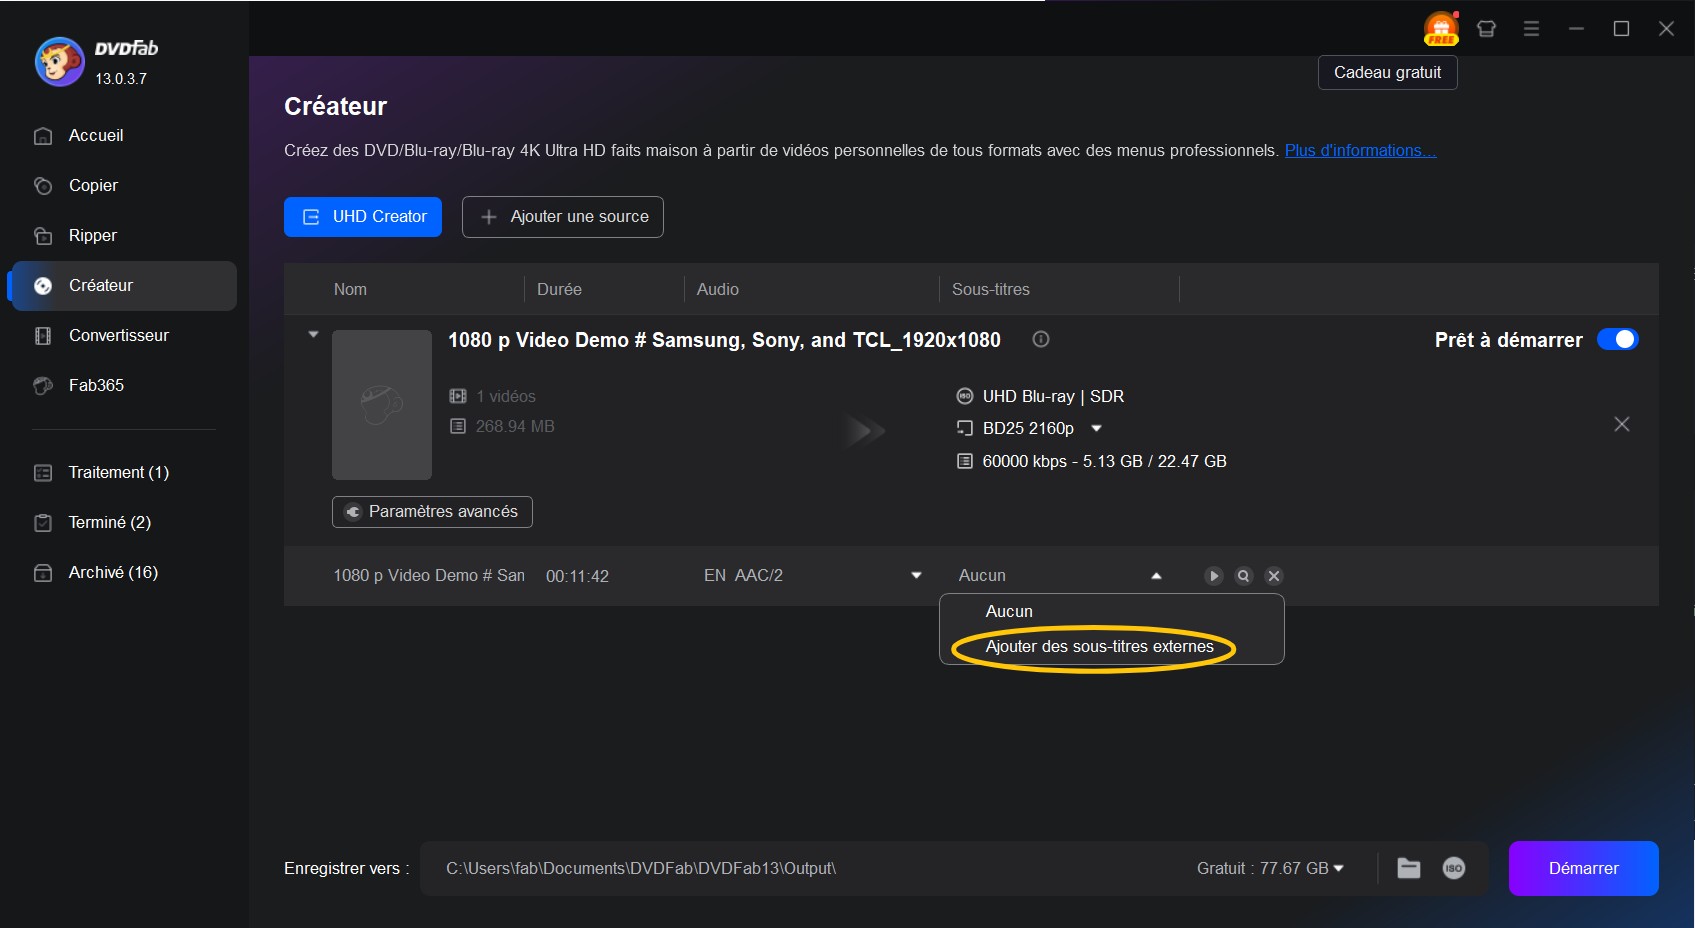Click the Sous-titres column header
This screenshot has width=1695, height=928.
tap(990, 289)
